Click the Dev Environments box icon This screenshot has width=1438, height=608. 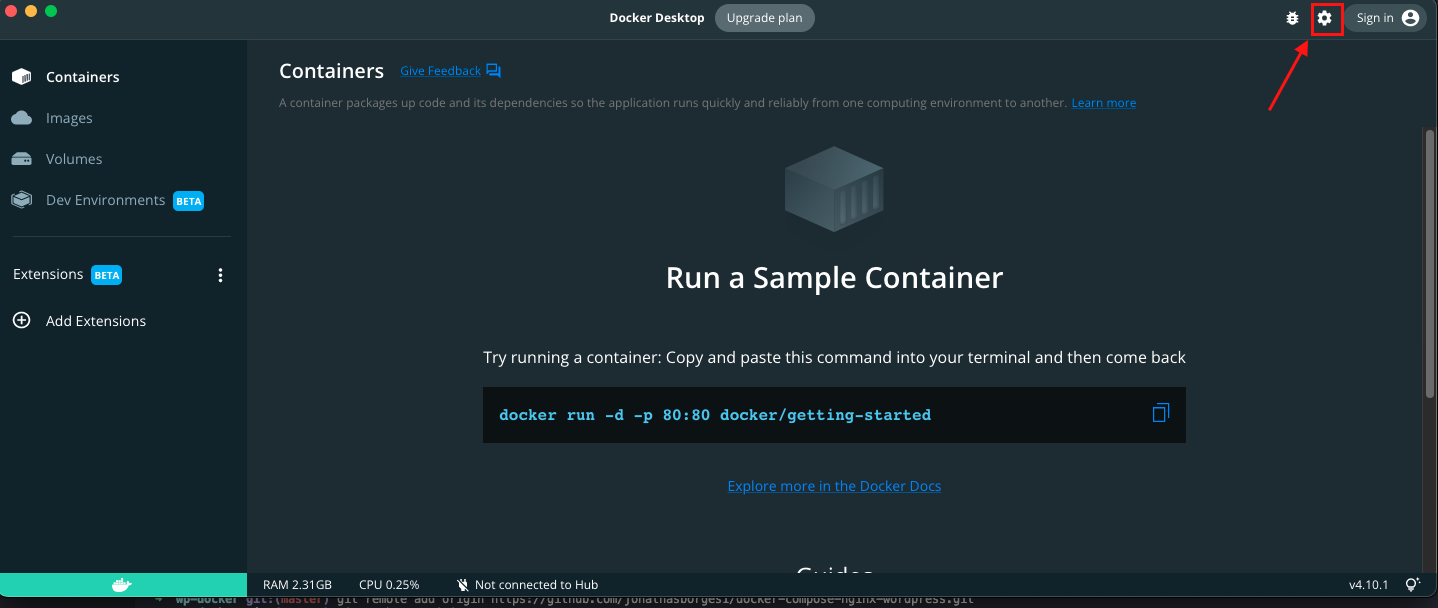point(21,200)
